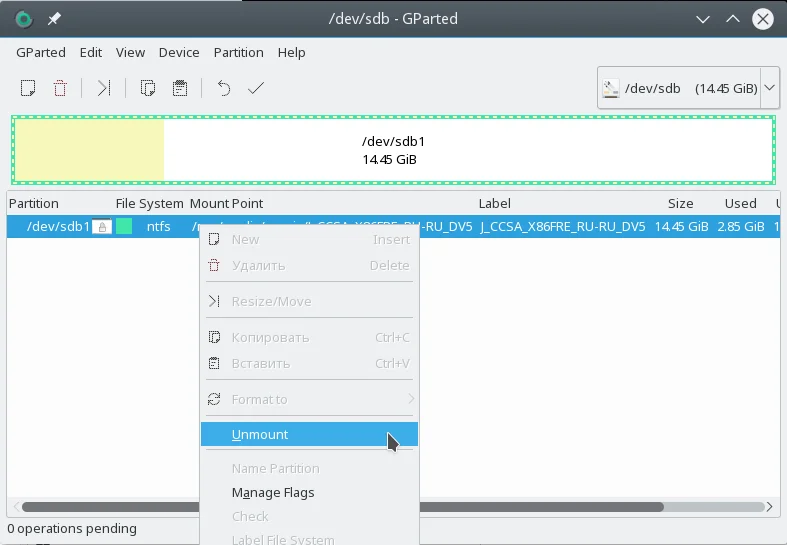
Task: Click the Copy partition toolbar icon
Action: tap(148, 88)
